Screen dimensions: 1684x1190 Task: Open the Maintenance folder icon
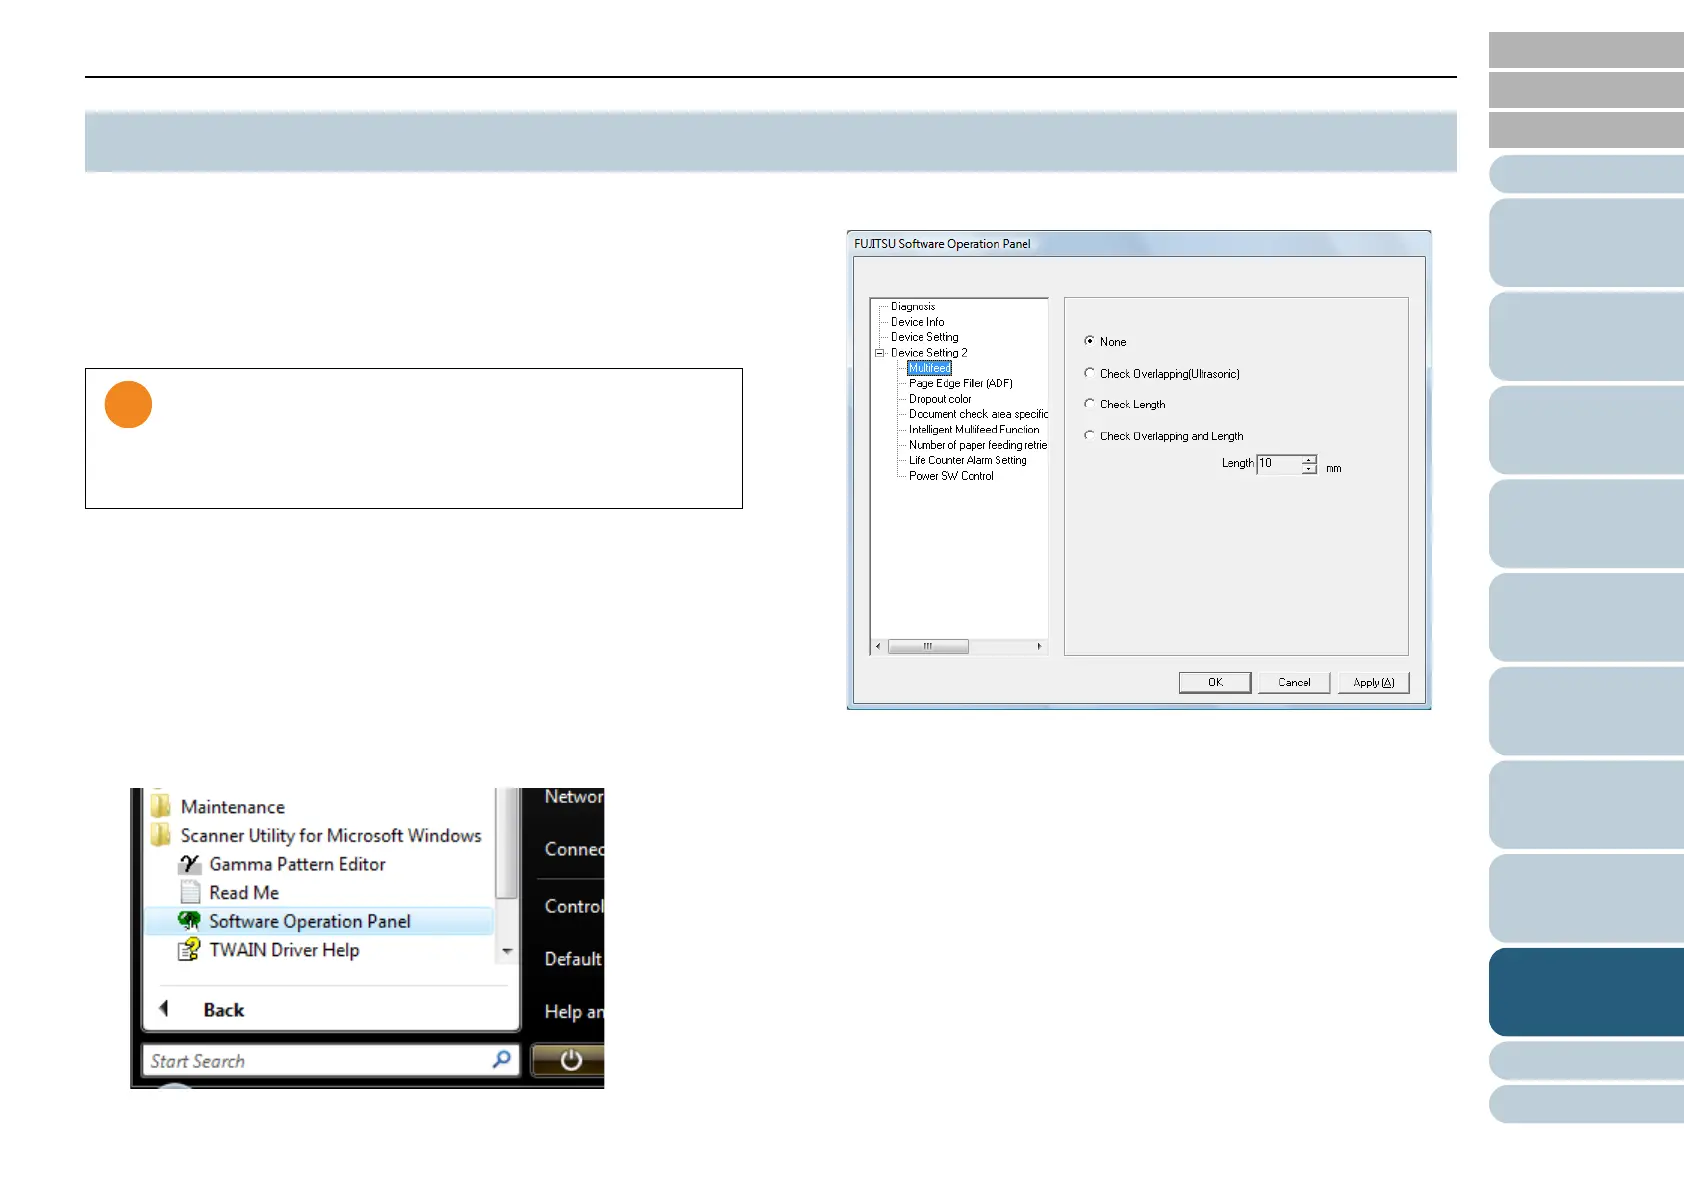pos(160,806)
